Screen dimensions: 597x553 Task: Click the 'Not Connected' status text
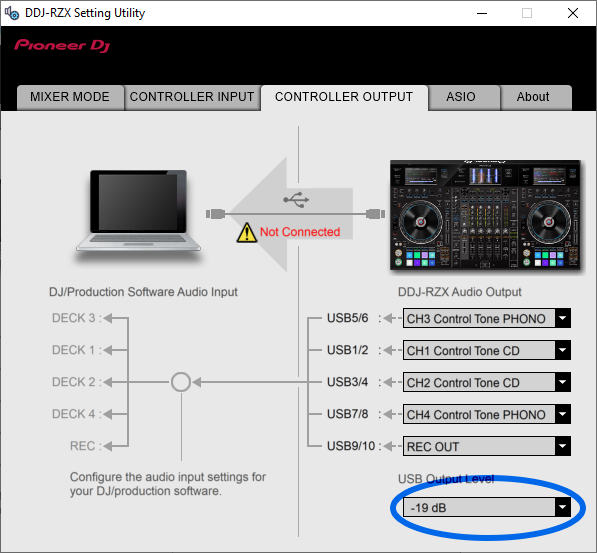(300, 232)
